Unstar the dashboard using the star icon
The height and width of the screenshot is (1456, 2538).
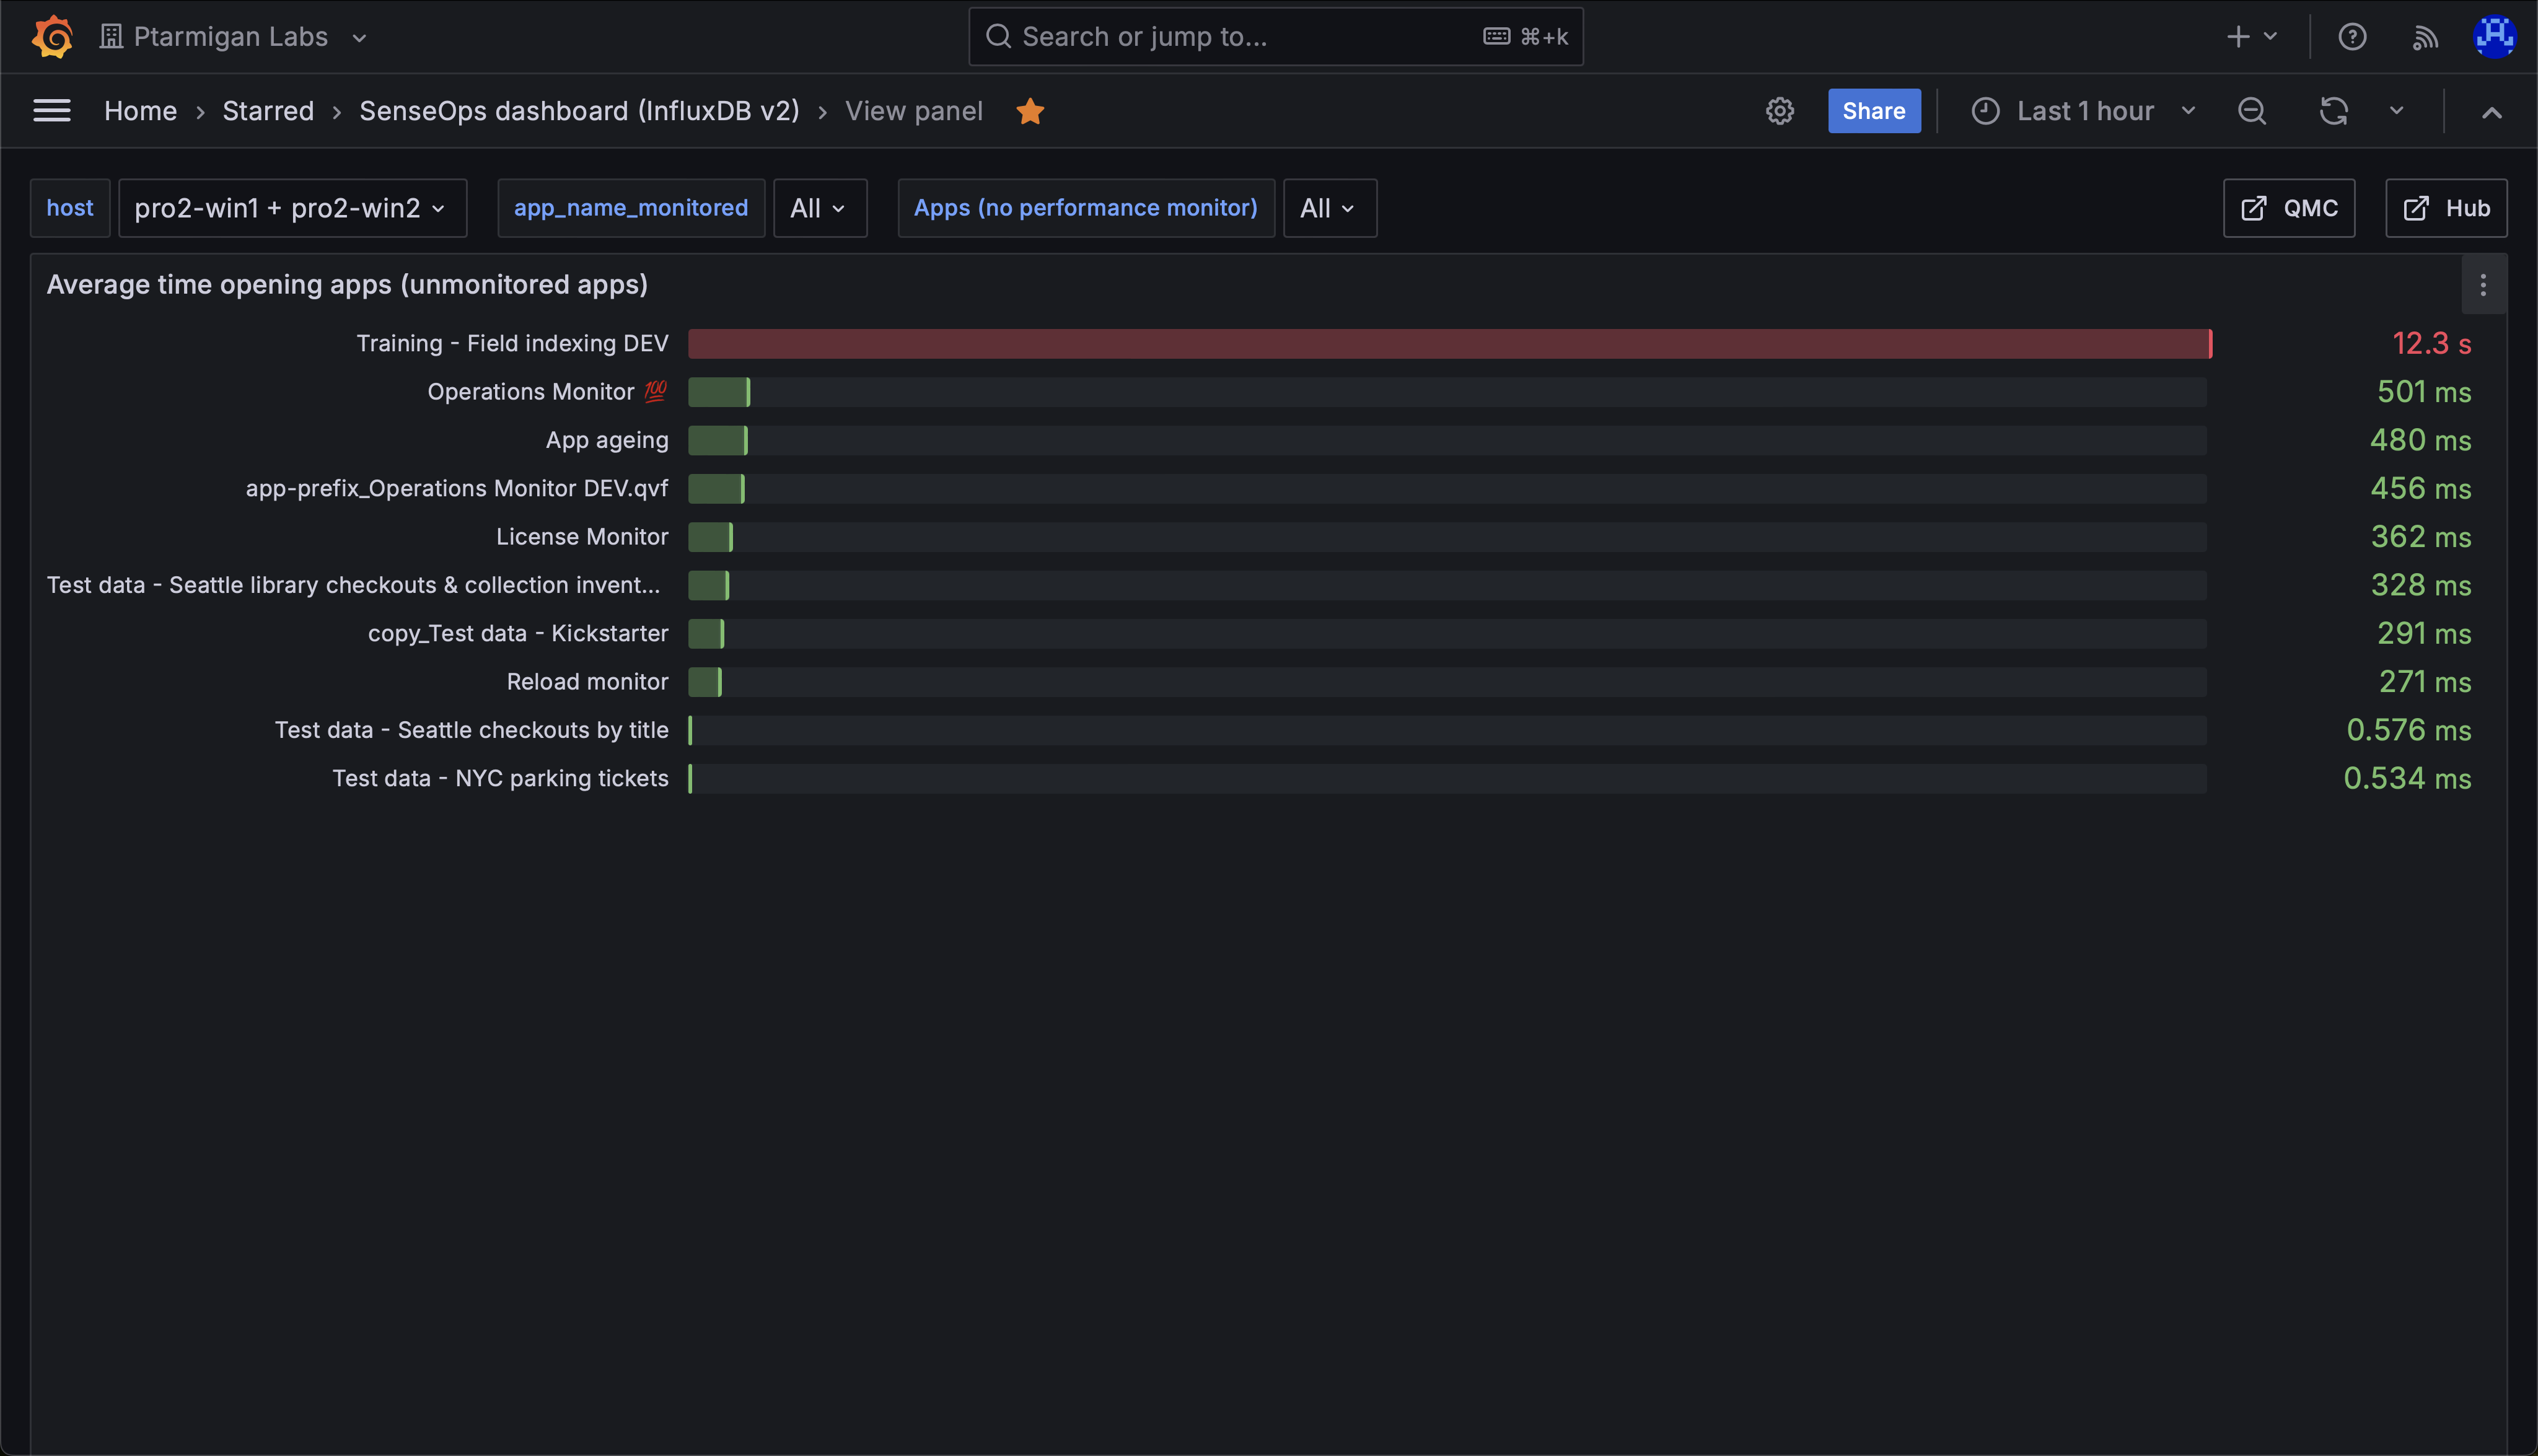(1030, 111)
